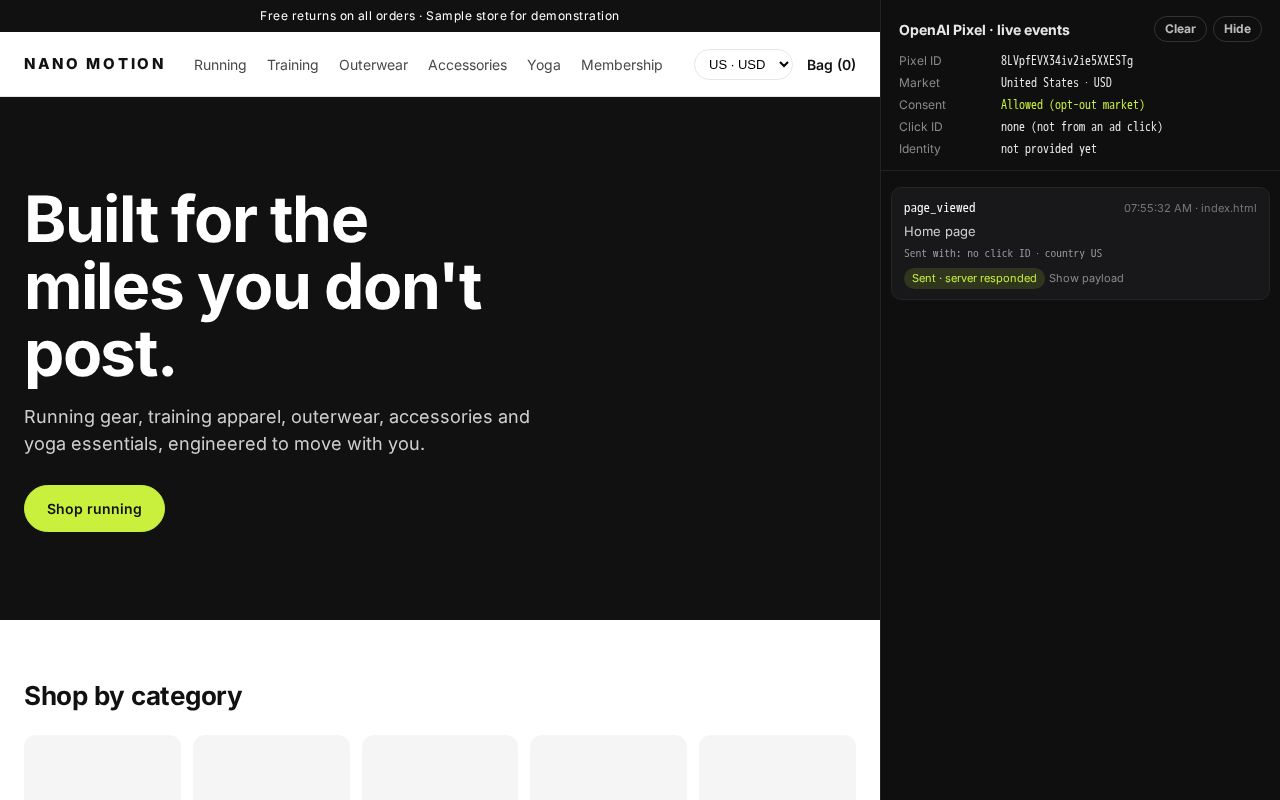Open the Membership page
Image resolution: width=1280 pixels, height=800 pixels.
click(622, 65)
